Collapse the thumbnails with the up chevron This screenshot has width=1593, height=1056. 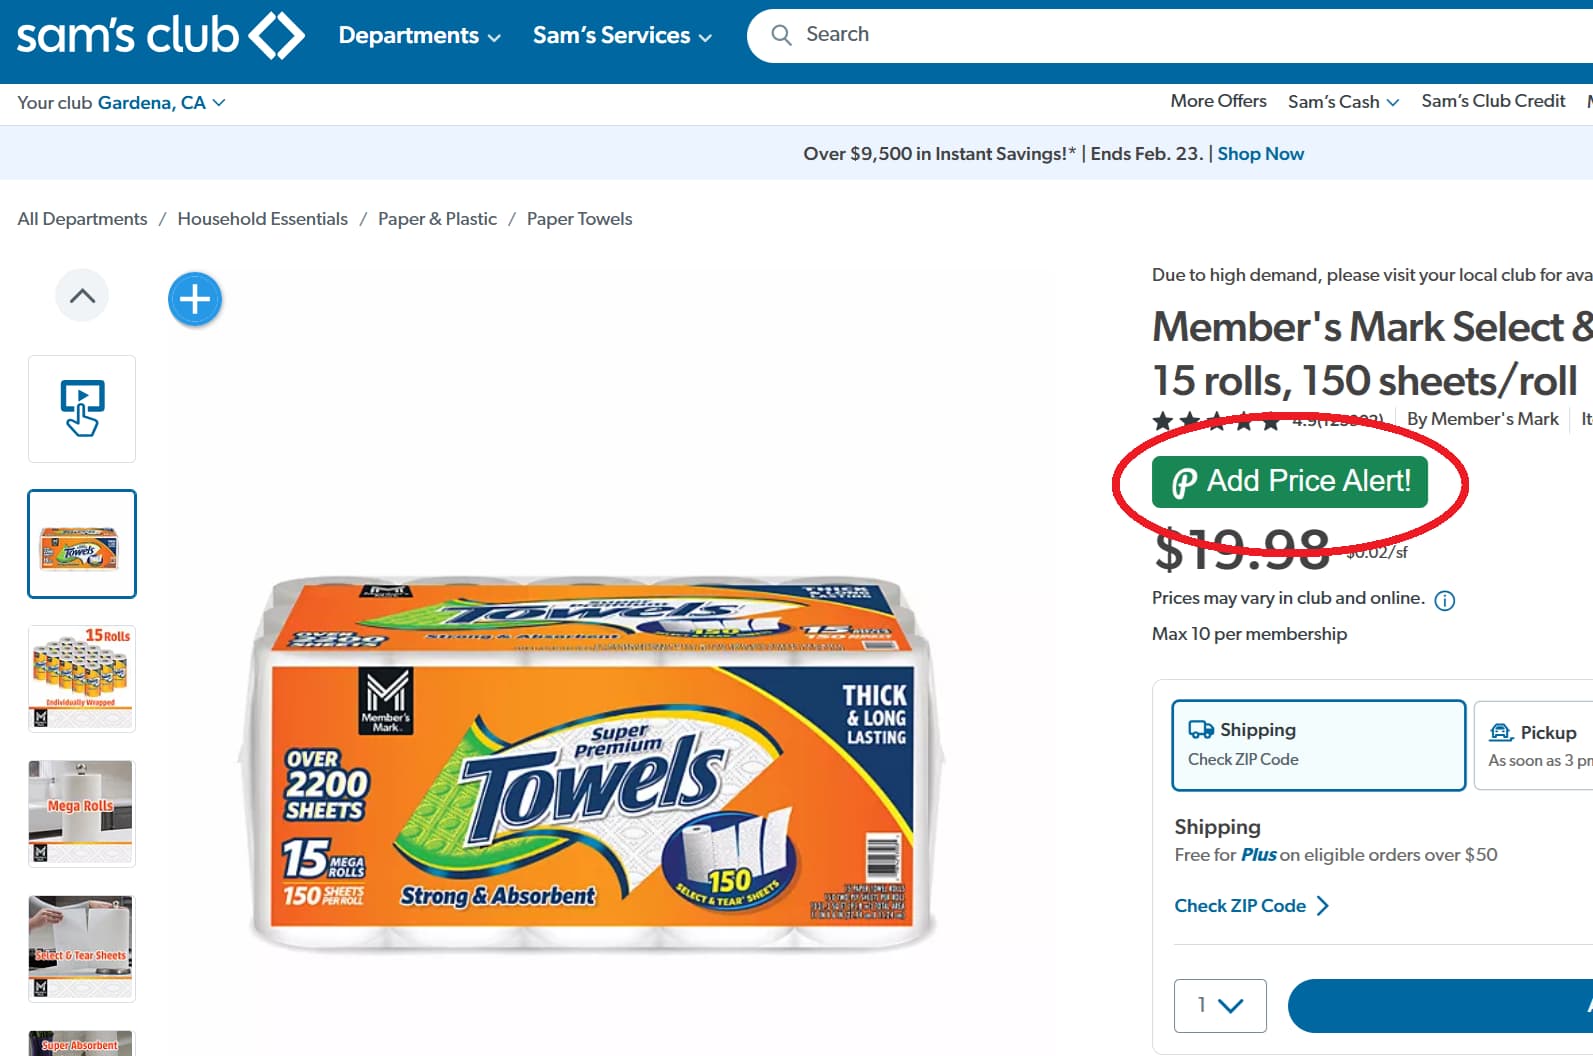pos(81,294)
